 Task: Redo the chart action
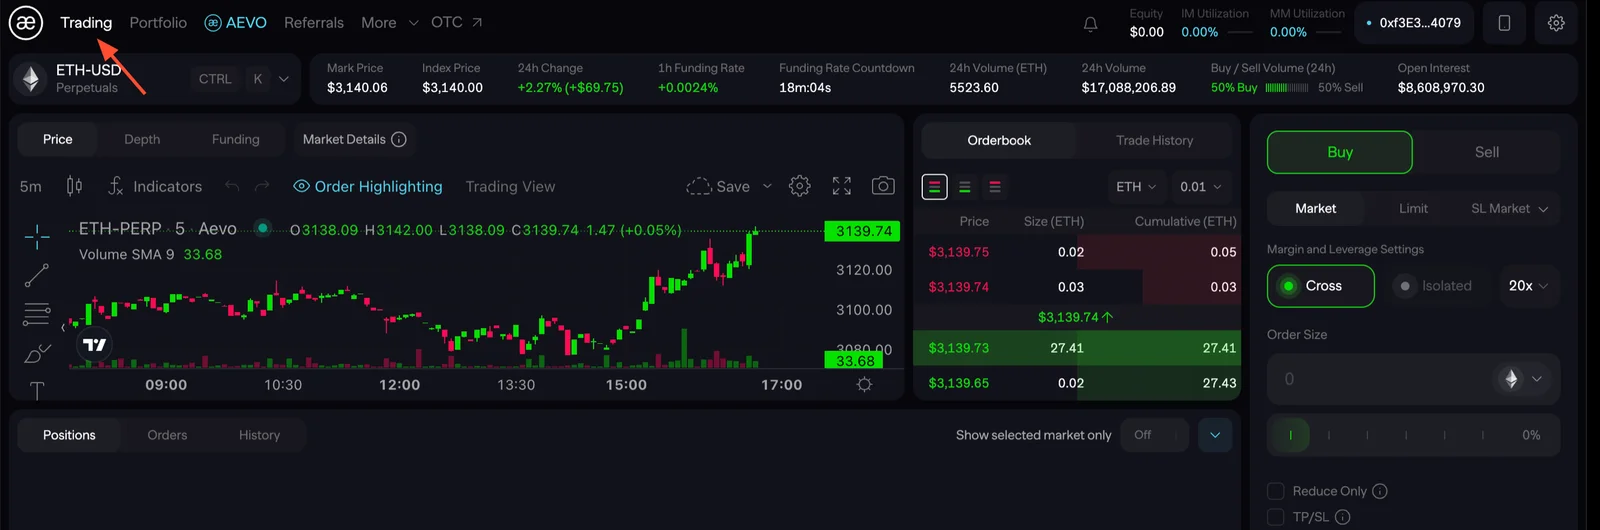click(x=262, y=186)
